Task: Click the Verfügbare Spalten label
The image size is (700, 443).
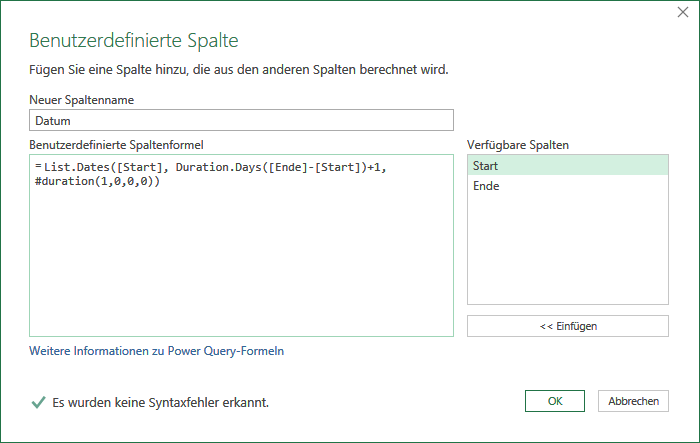Action: point(518,145)
